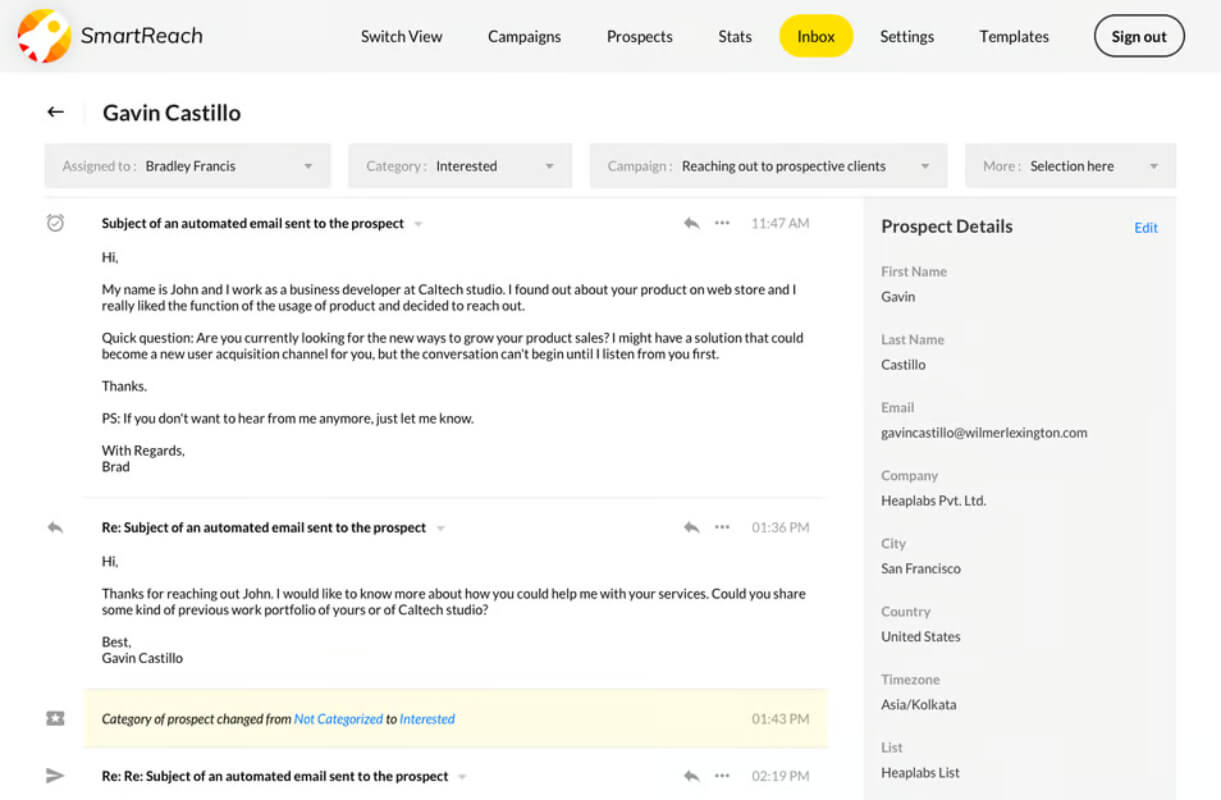This screenshot has height=800, width=1221.
Task: Open the Campaign dropdown selector
Action: (x=768, y=166)
